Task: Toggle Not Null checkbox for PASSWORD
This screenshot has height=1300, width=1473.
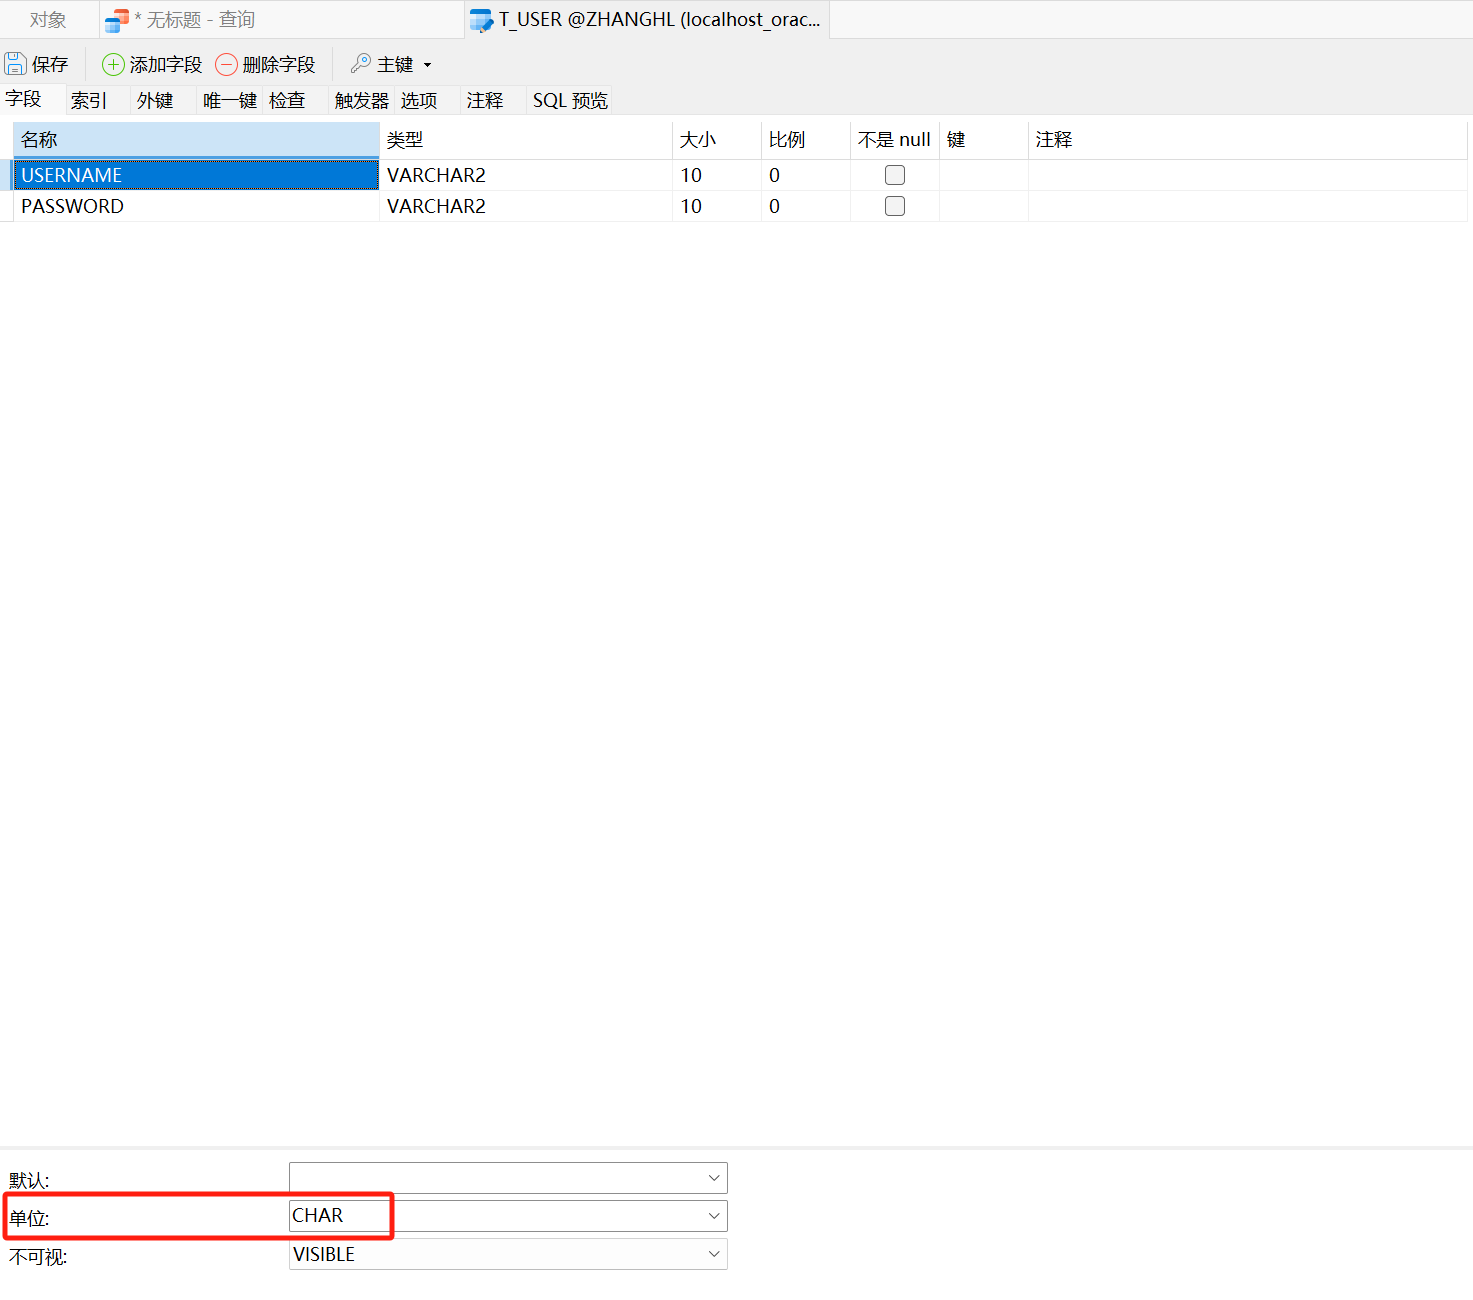Action: coord(895,206)
